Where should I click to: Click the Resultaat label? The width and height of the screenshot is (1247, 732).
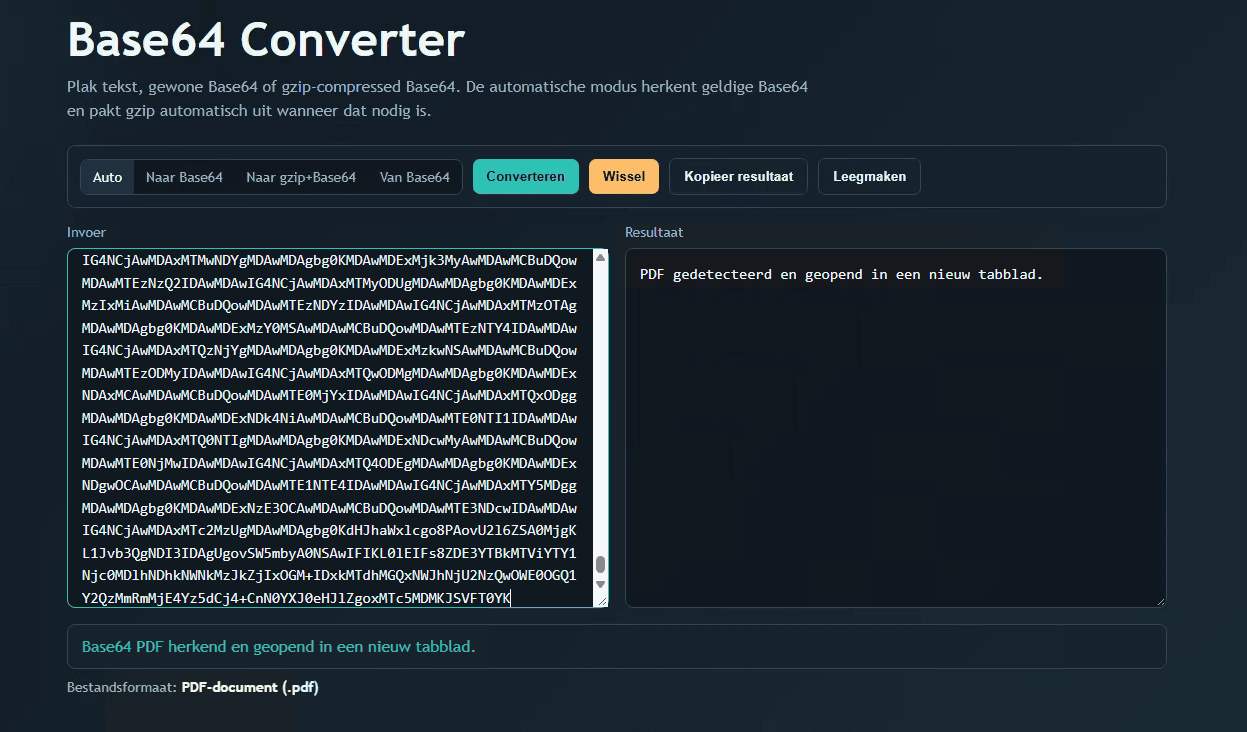click(654, 232)
